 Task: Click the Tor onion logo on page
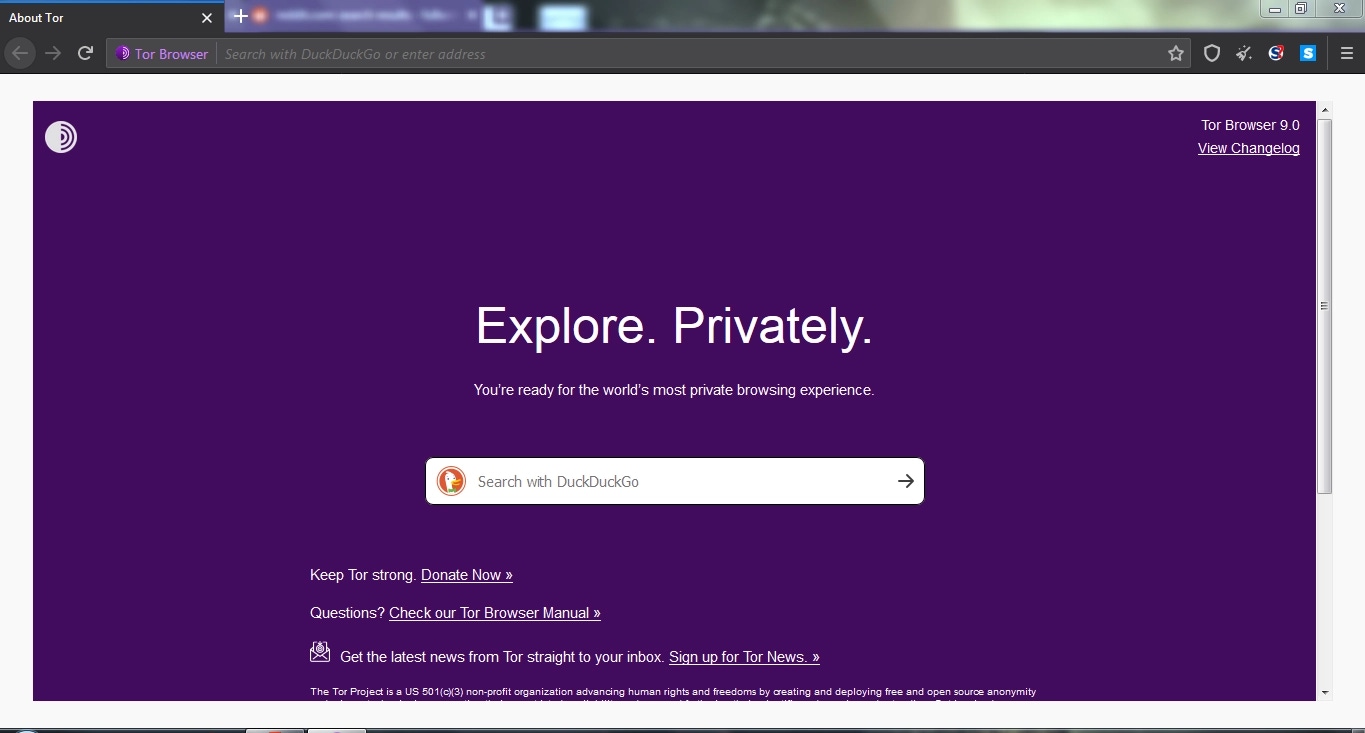point(61,137)
